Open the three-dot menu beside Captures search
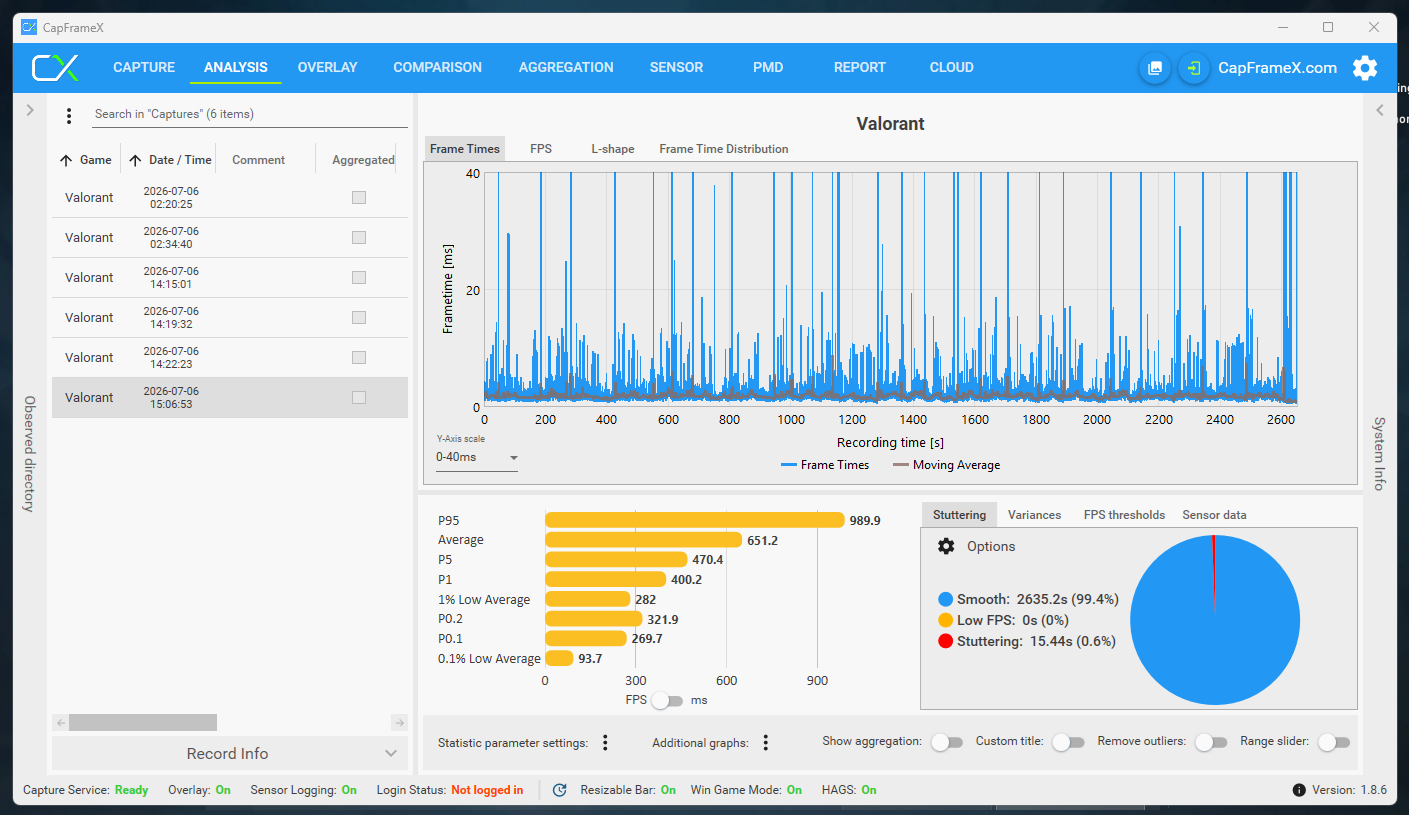 pyautogui.click(x=69, y=116)
